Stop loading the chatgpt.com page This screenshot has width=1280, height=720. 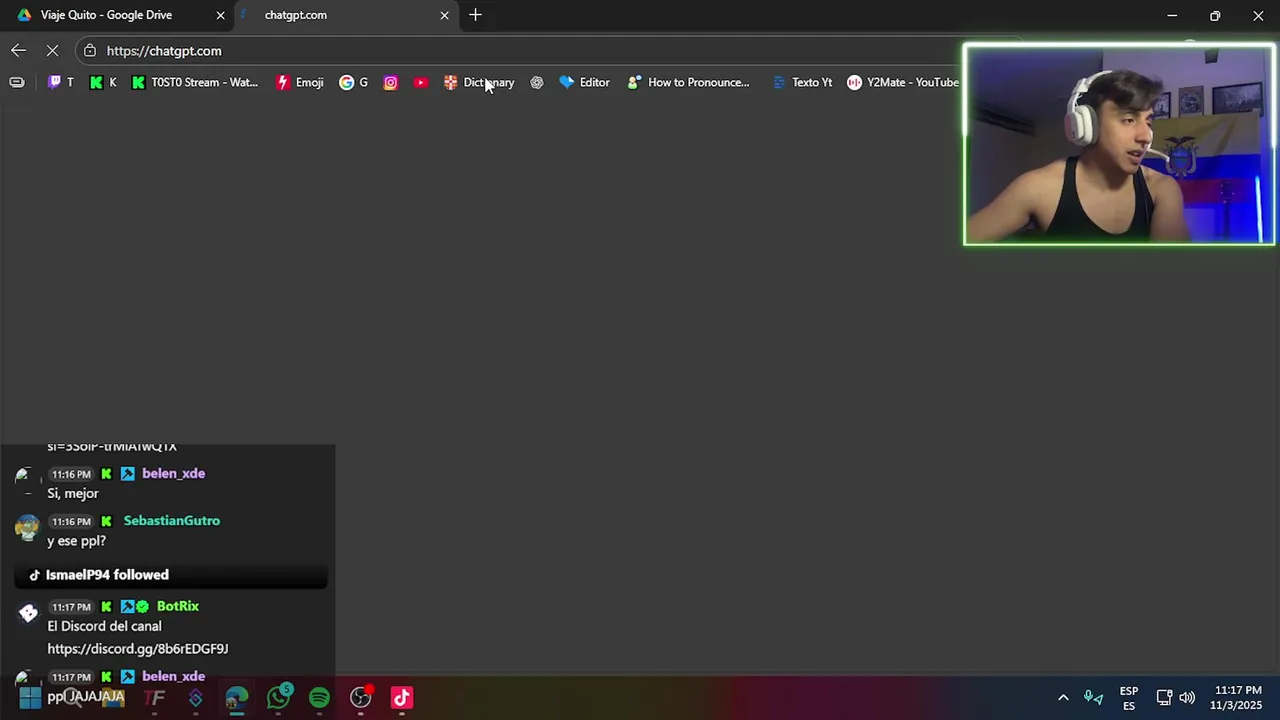52,50
